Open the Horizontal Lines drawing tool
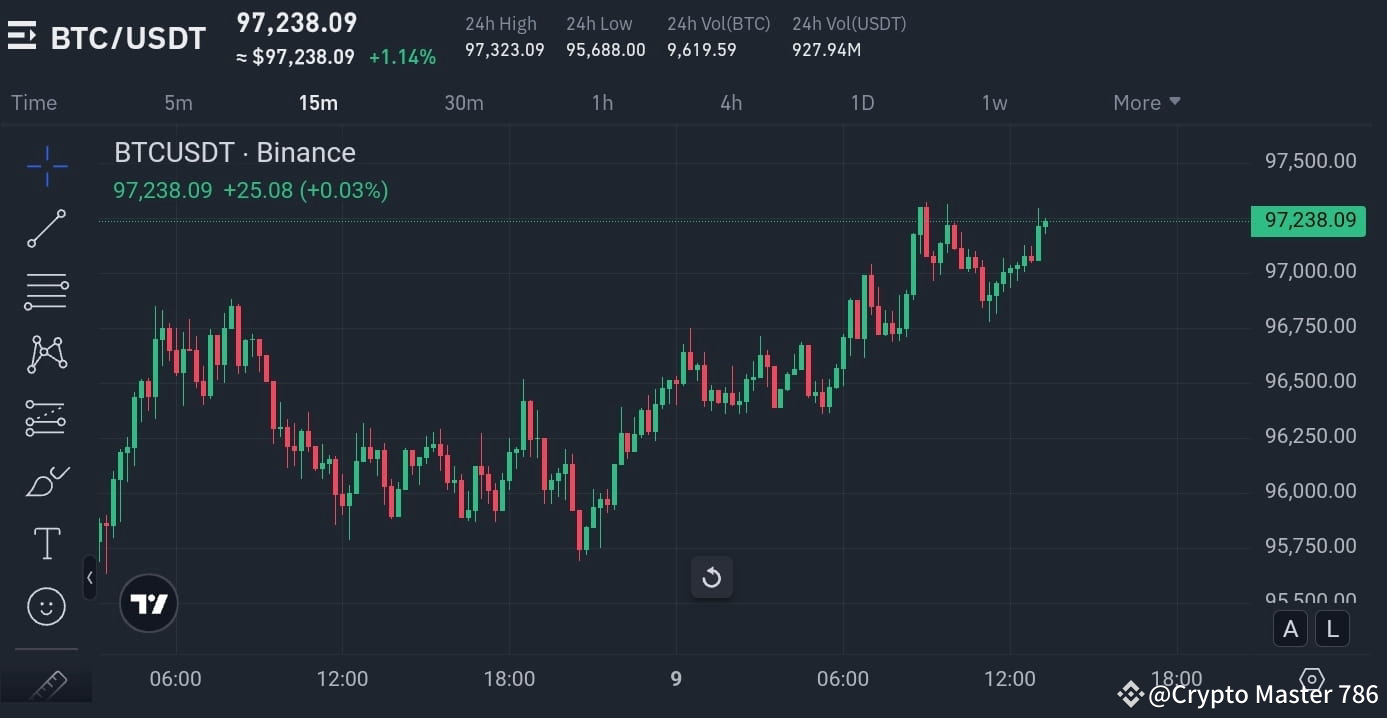The height and width of the screenshot is (718, 1387). 46,291
